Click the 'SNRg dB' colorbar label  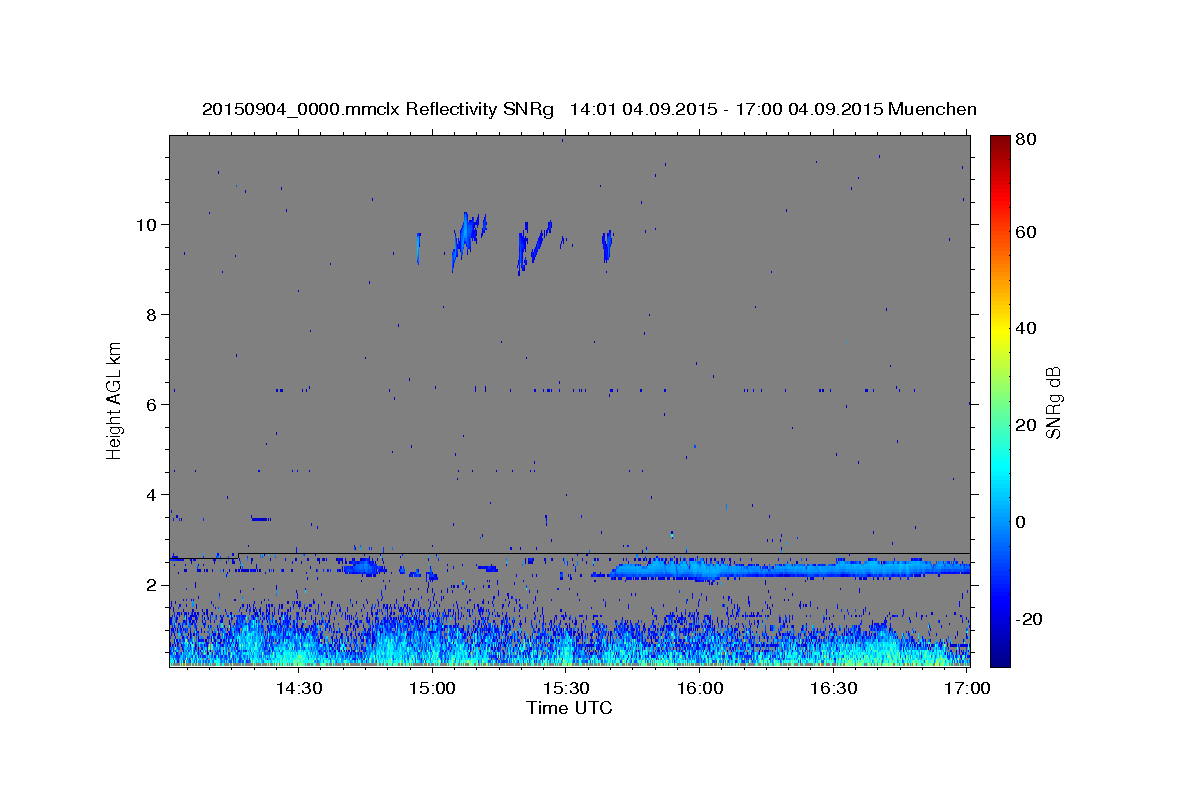(1052, 402)
